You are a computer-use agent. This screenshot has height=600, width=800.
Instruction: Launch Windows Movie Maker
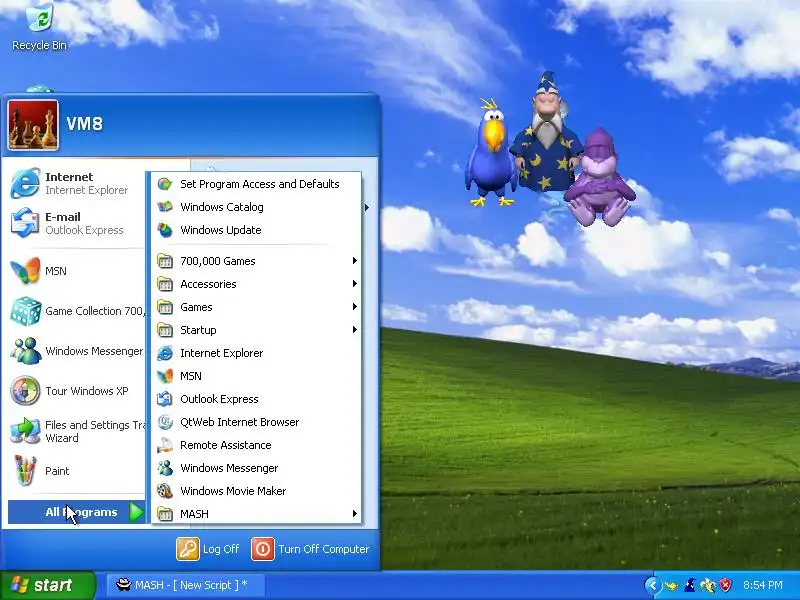(x=257, y=491)
